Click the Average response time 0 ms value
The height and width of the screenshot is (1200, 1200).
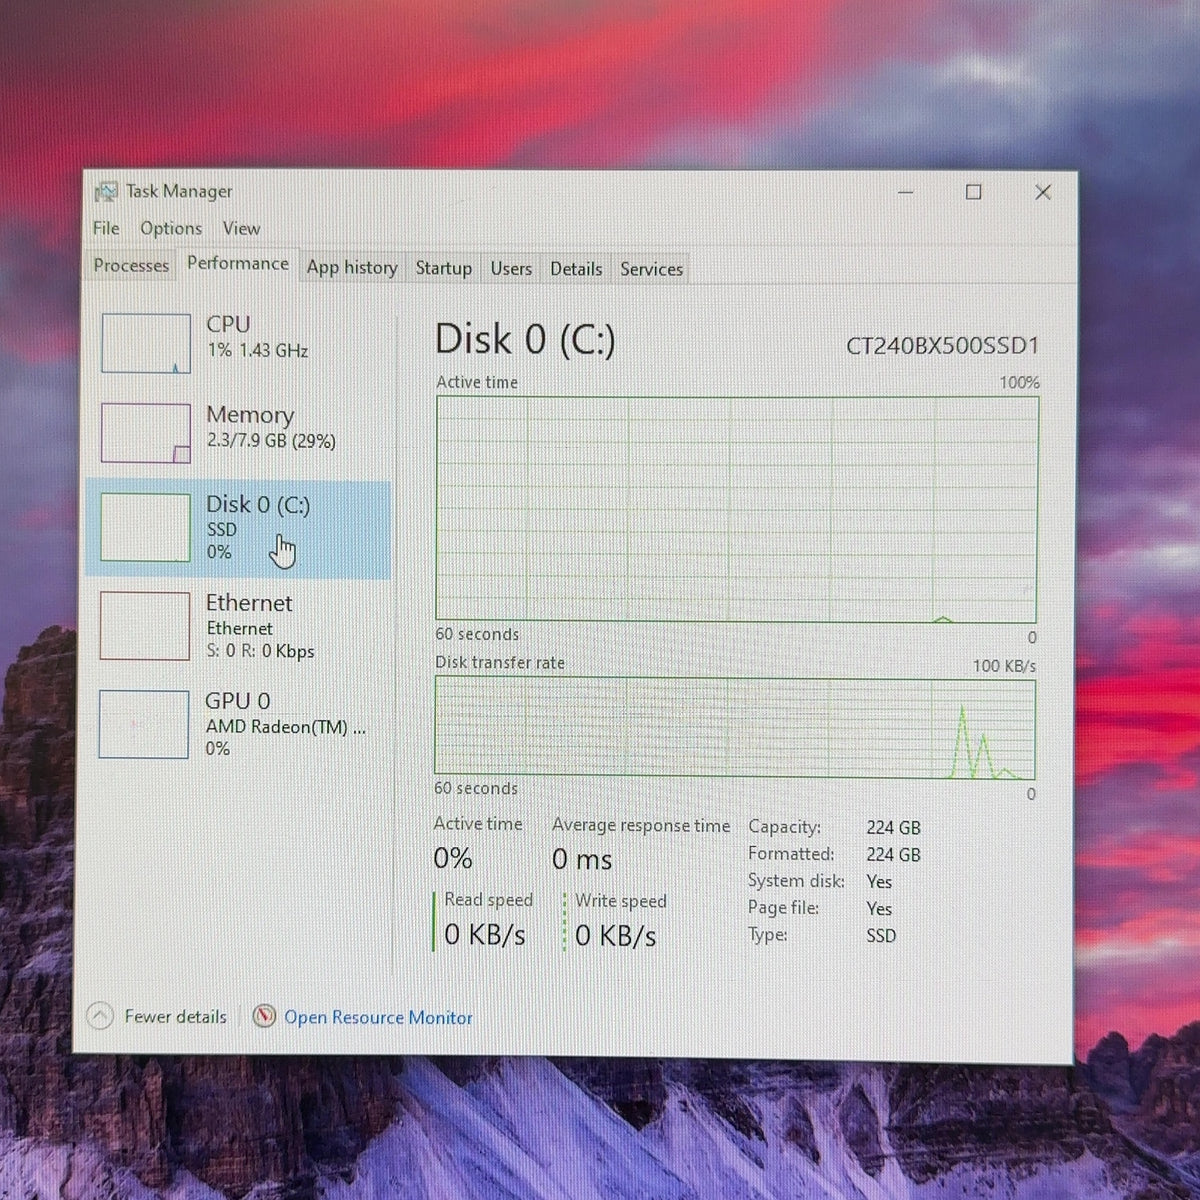tap(582, 859)
